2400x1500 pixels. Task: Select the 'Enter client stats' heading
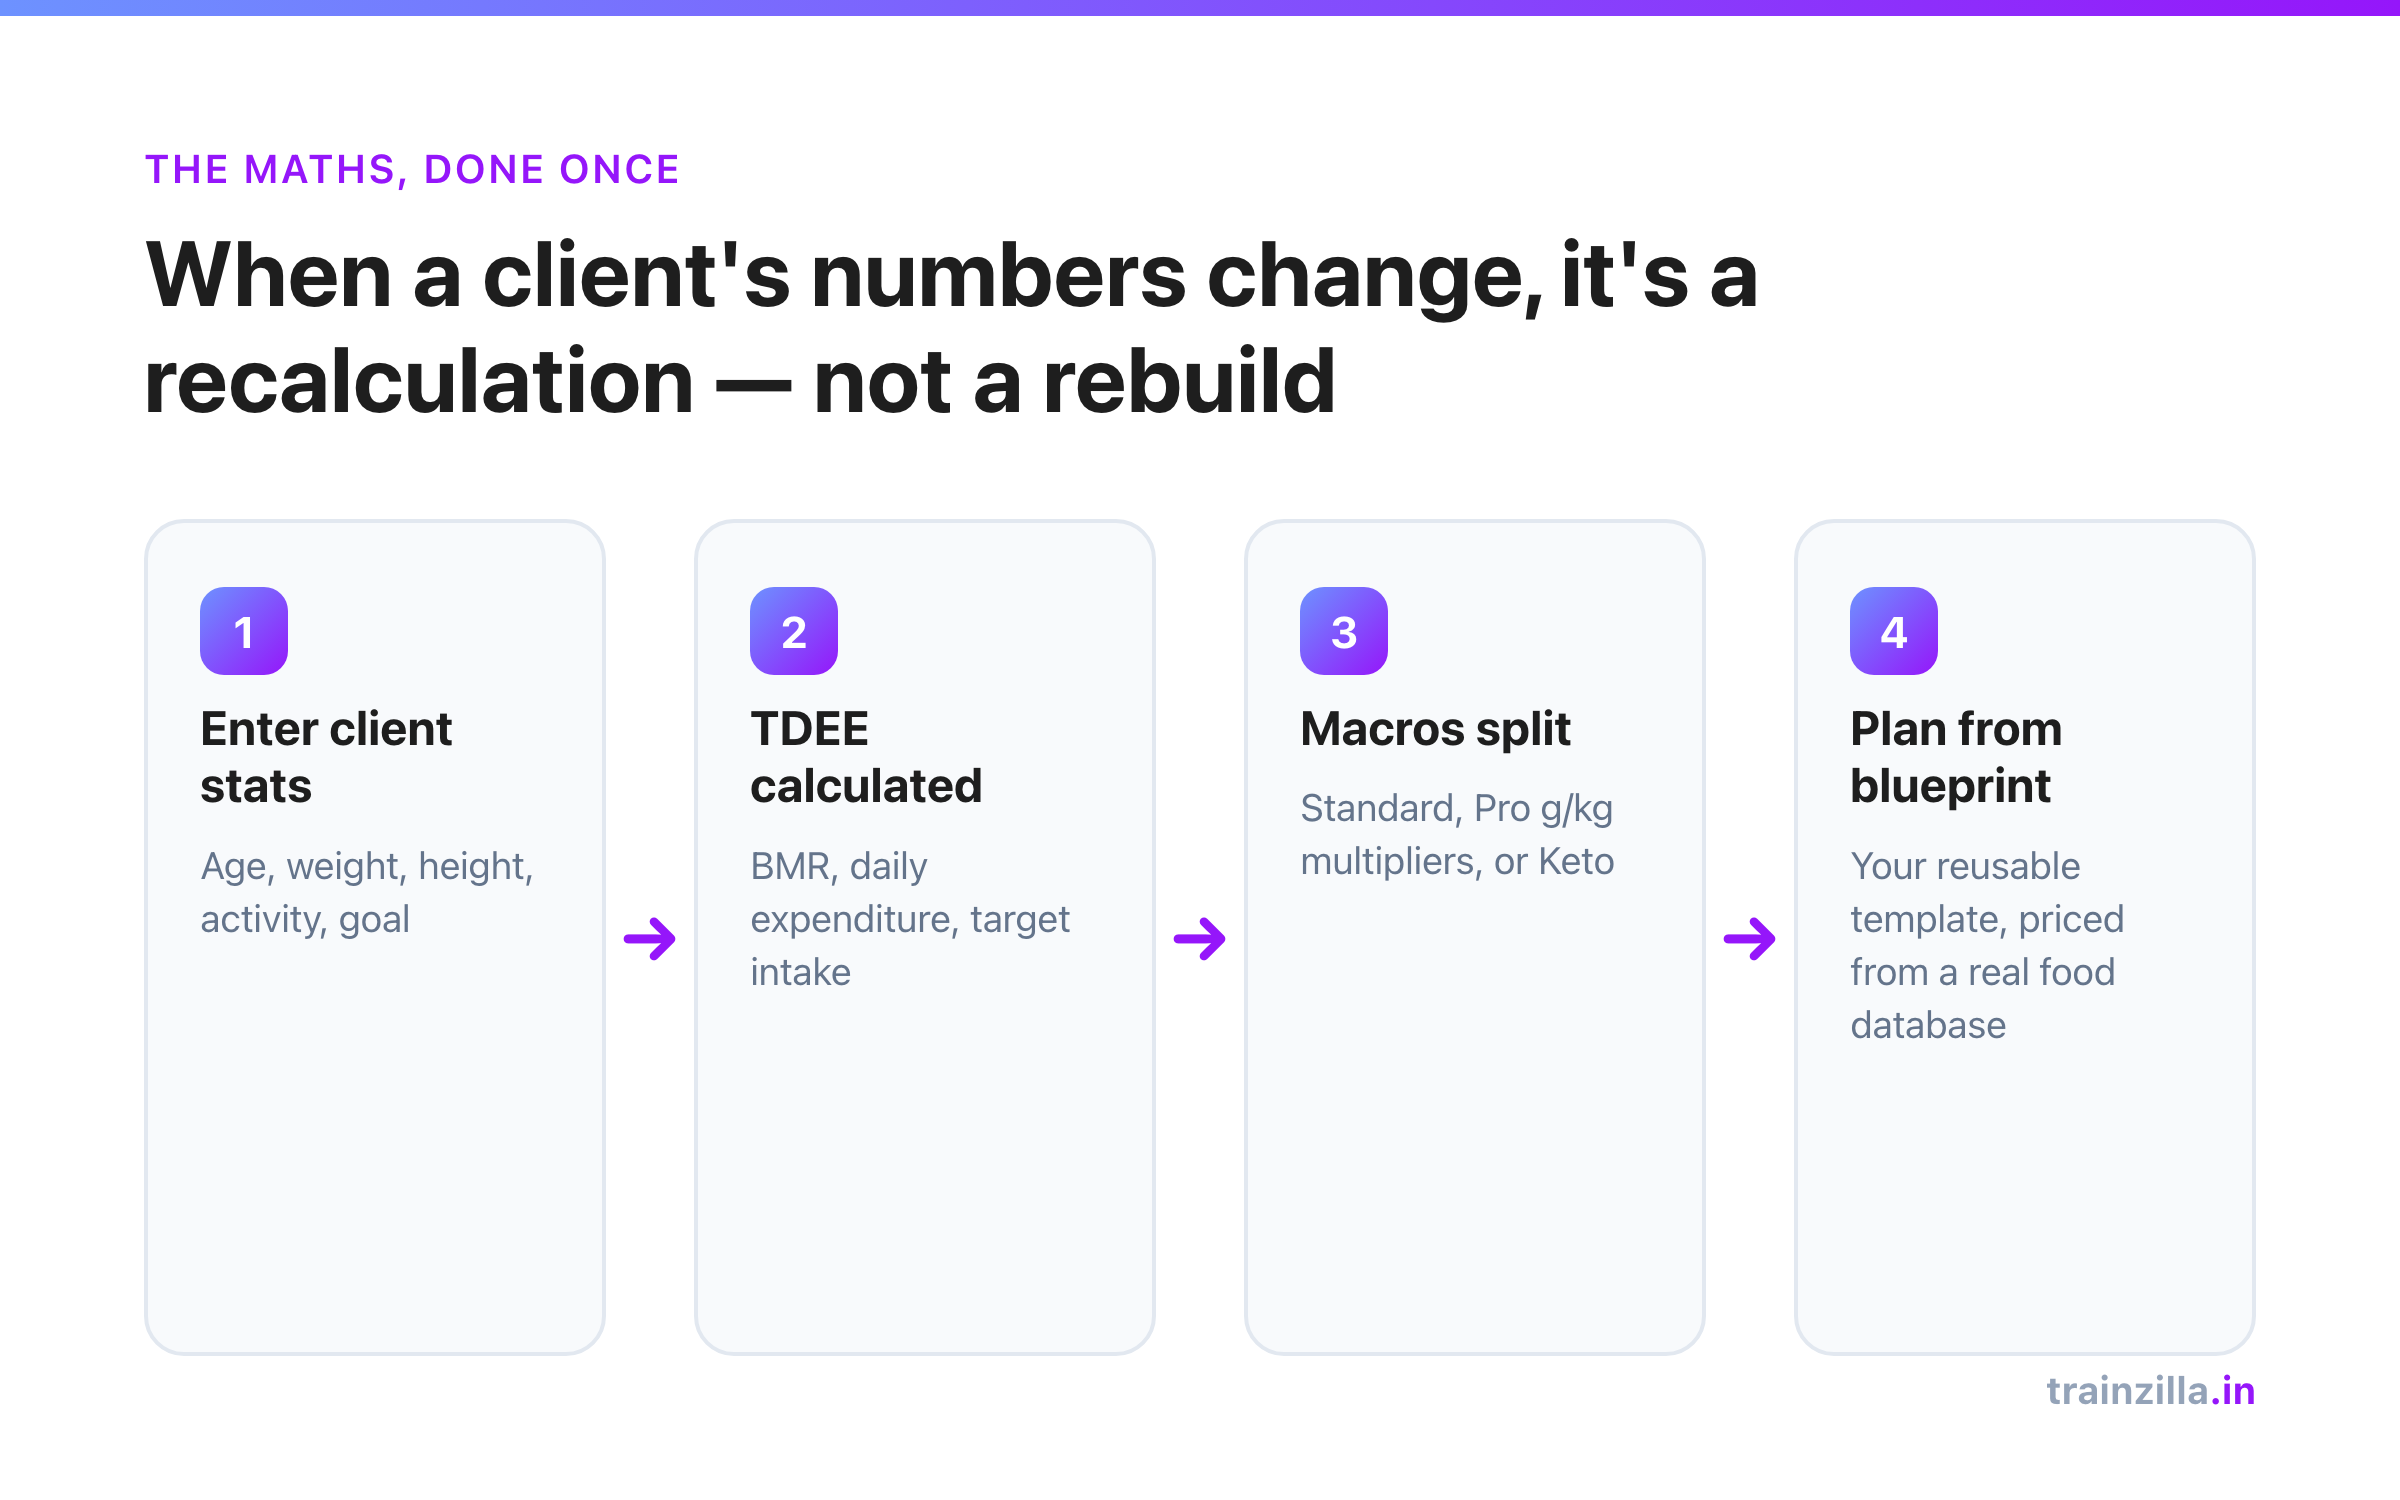(x=326, y=757)
